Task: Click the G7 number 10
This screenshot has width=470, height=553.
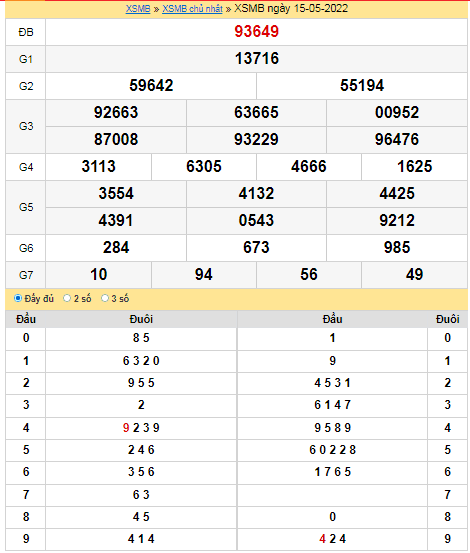Action: (x=98, y=274)
